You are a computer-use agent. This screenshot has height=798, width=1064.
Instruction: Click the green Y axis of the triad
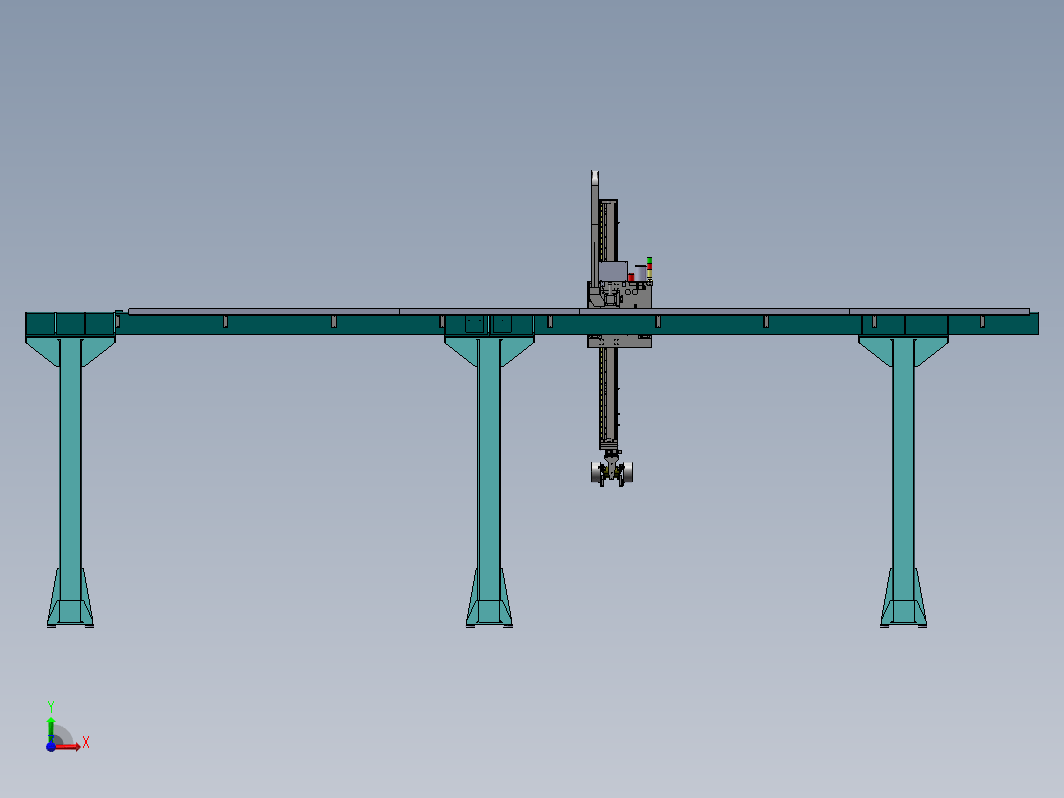pyautogui.click(x=51, y=729)
